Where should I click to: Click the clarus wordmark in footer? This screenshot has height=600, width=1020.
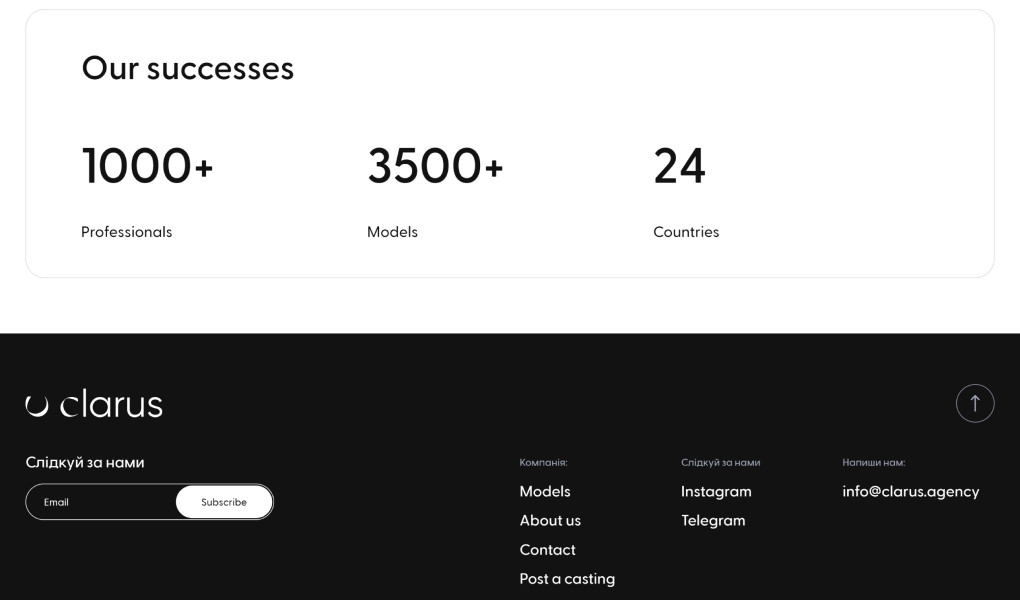click(111, 403)
